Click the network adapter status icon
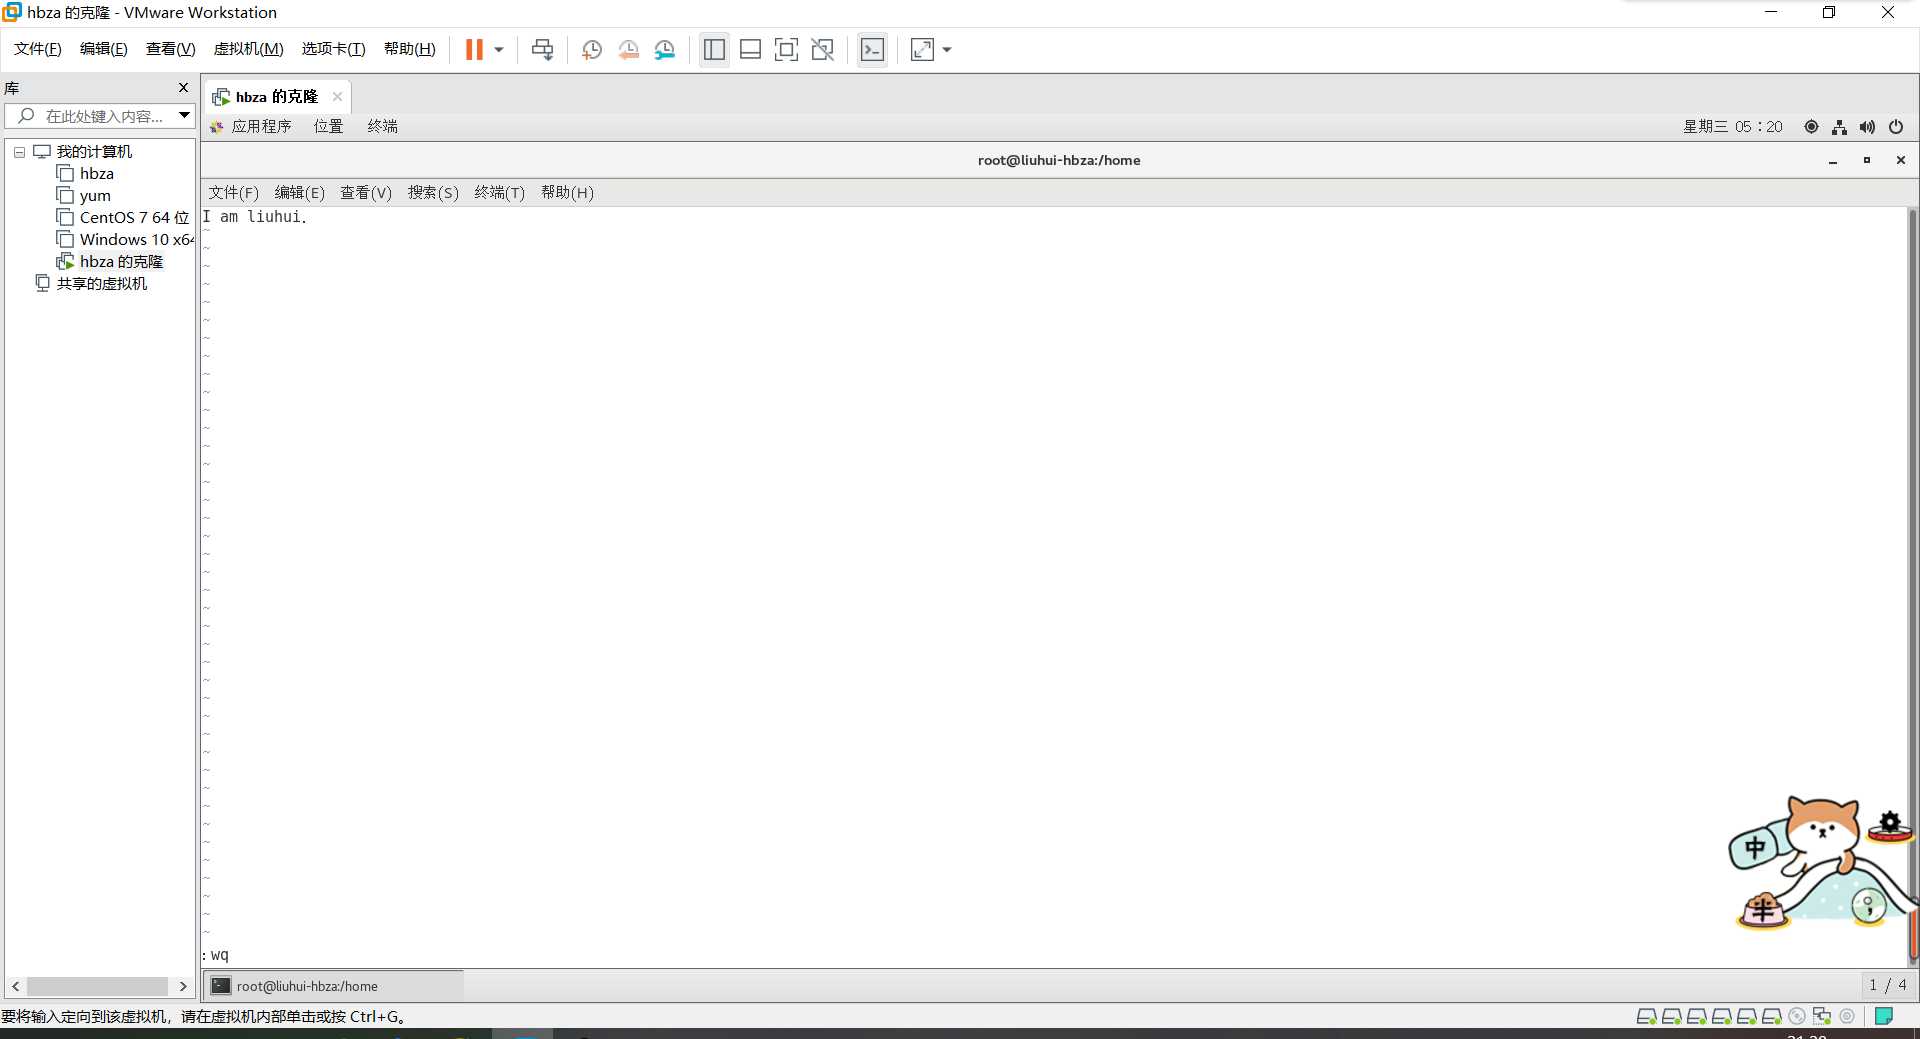 click(x=1822, y=1017)
